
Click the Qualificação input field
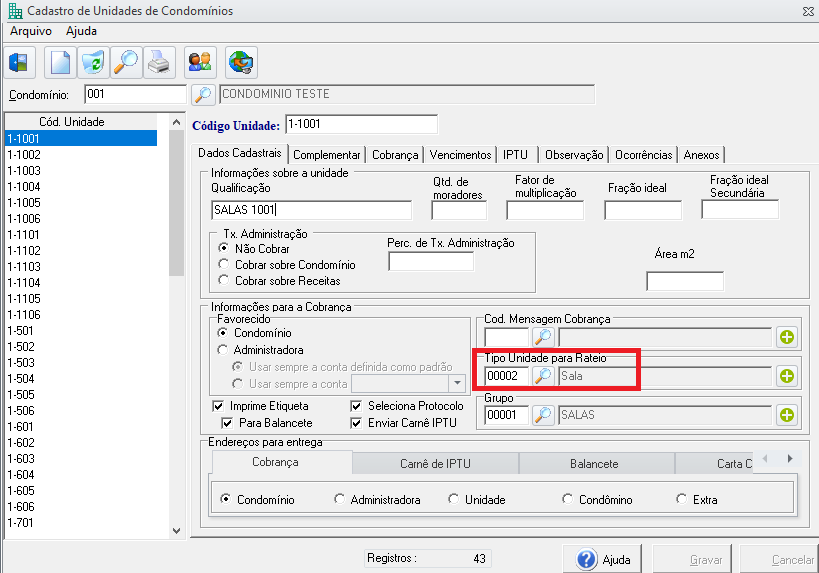pyautogui.click(x=312, y=210)
